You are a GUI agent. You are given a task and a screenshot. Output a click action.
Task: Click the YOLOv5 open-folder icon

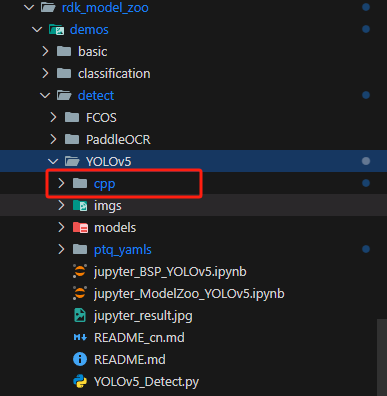click(x=72, y=162)
